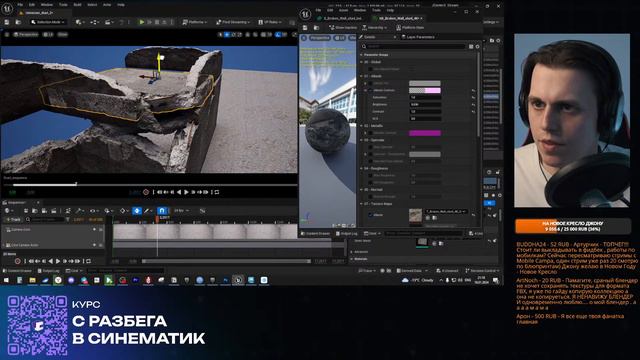
Task: Collapse the 02 - Metallic parameter group
Action: click(x=361, y=126)
